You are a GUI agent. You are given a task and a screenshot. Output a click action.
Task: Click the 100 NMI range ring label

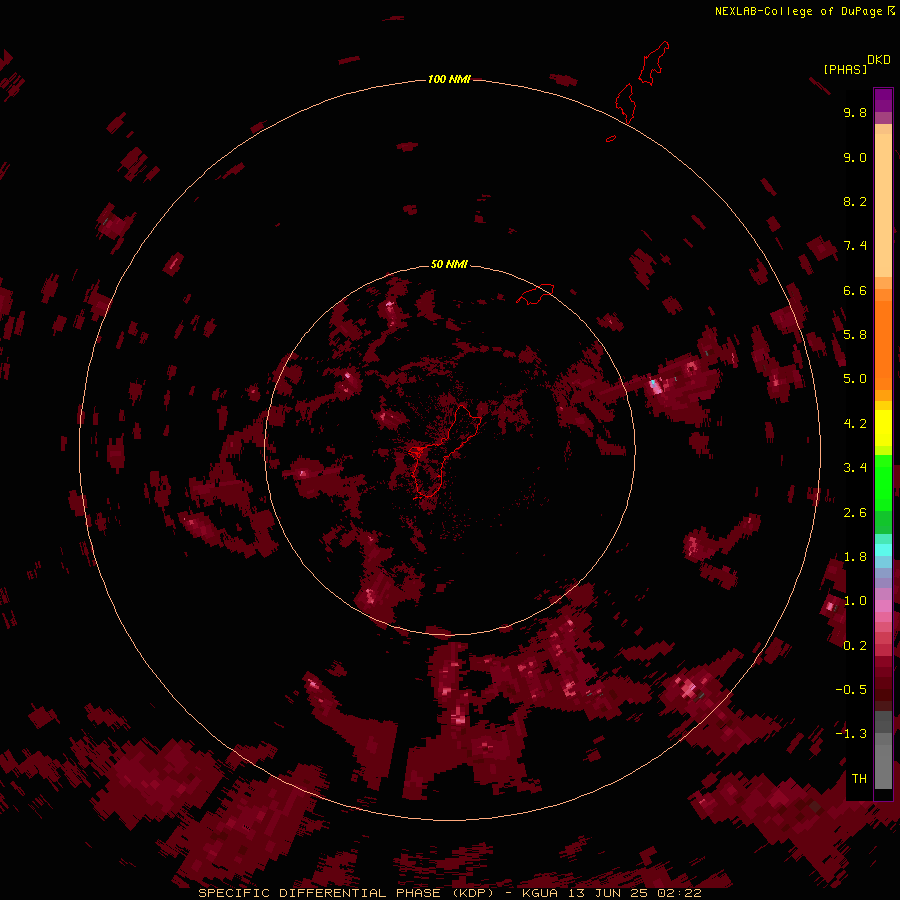tap(449, 79)
